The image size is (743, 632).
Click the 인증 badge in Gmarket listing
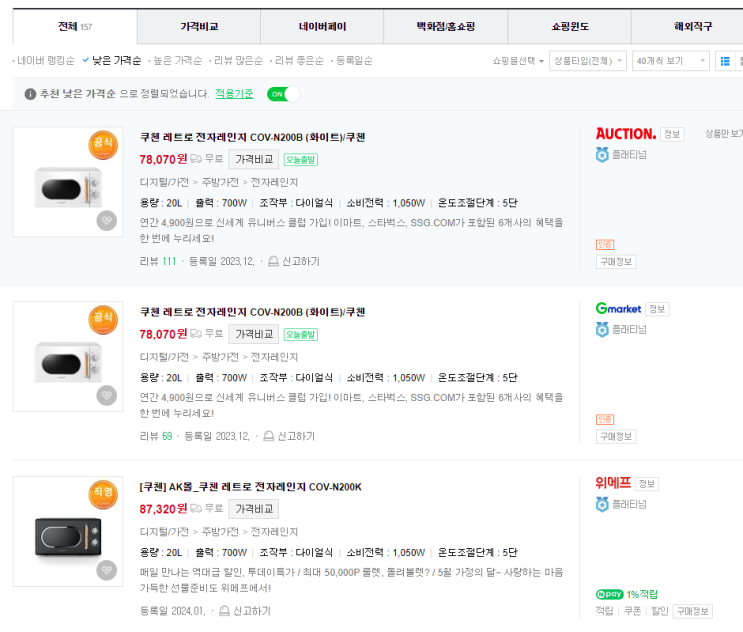coord(605,420)
